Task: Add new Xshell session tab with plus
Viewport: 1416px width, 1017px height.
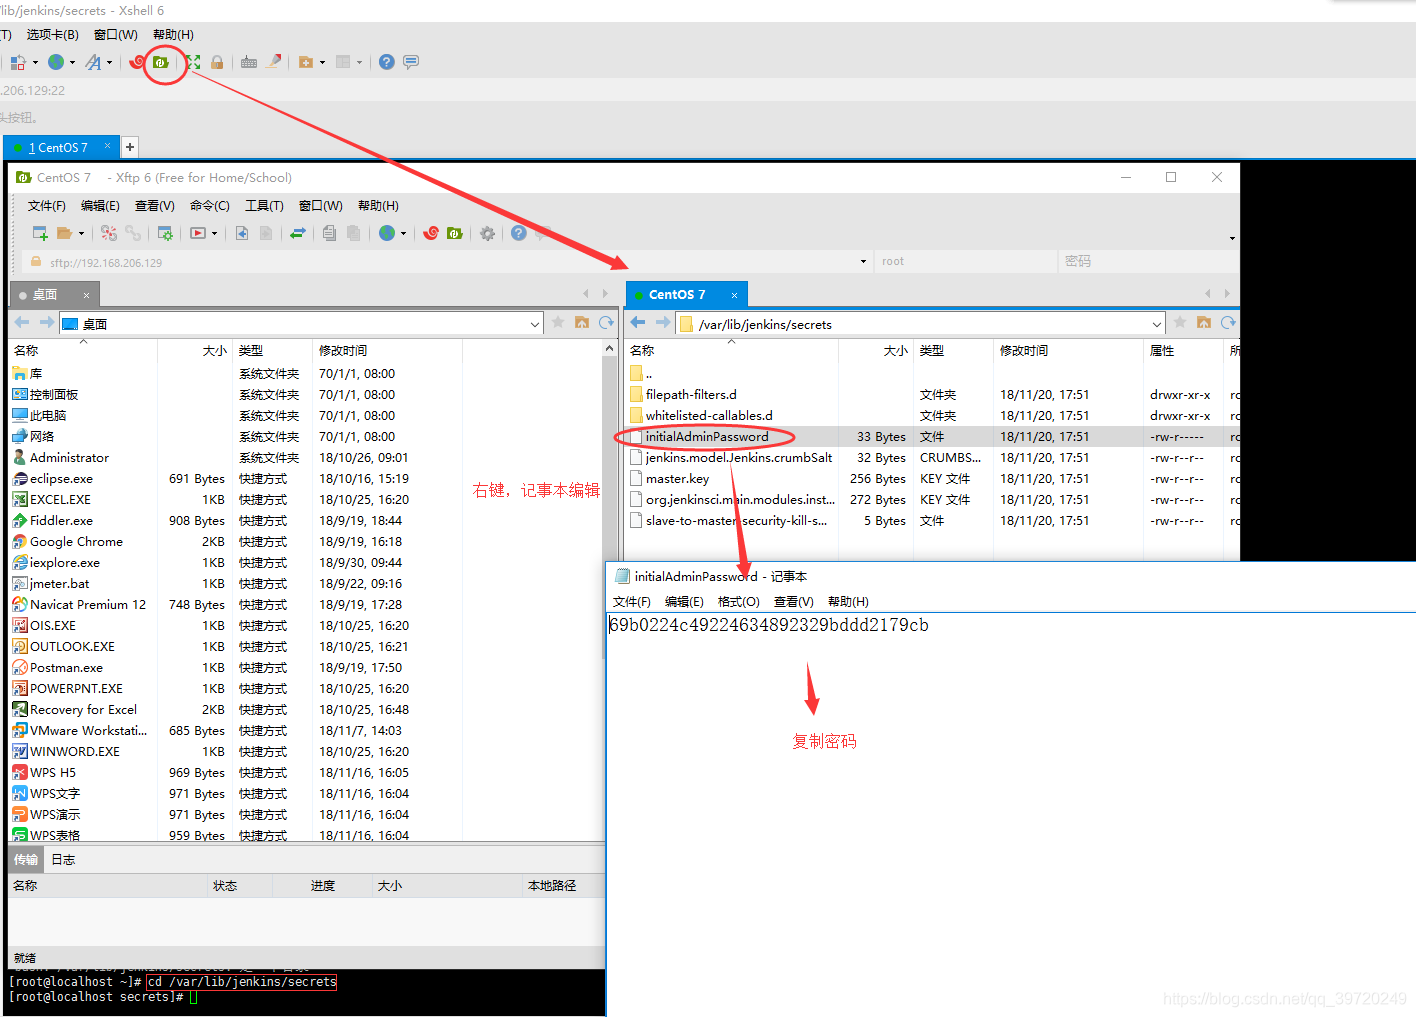Action: (130, 147)
